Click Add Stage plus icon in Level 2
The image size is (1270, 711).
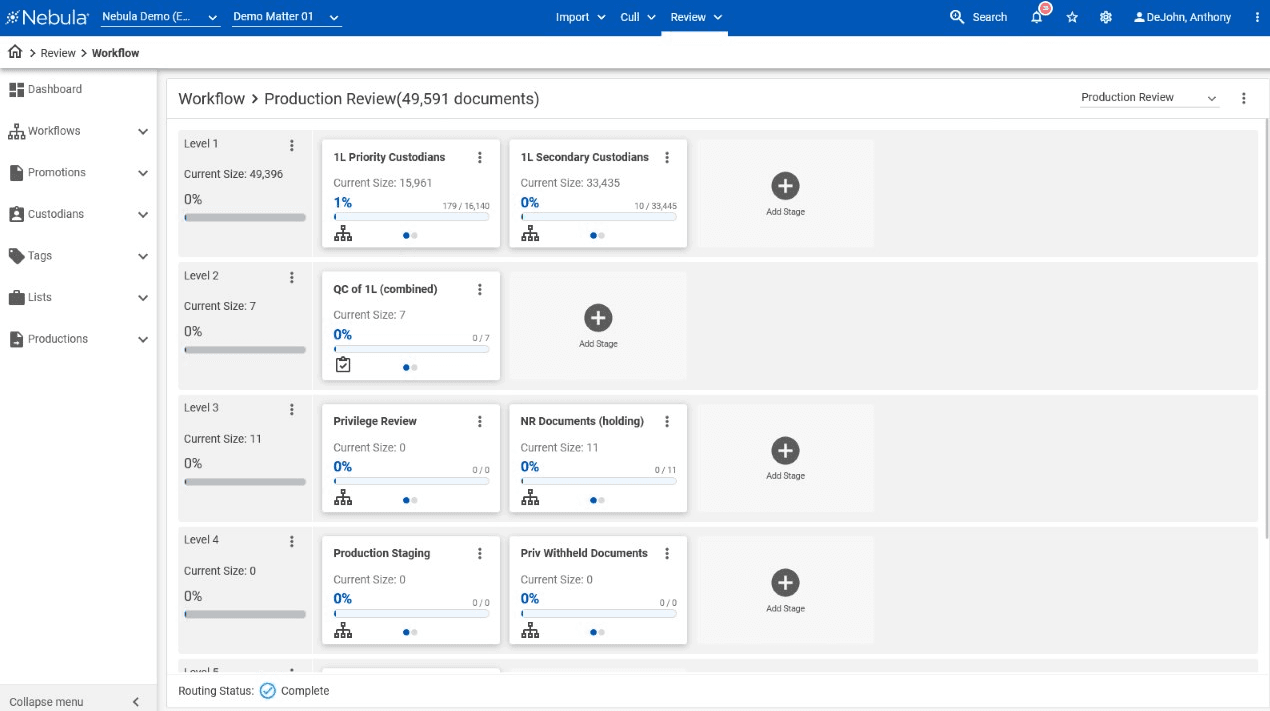pyautogui.click(x=598, y=318)
